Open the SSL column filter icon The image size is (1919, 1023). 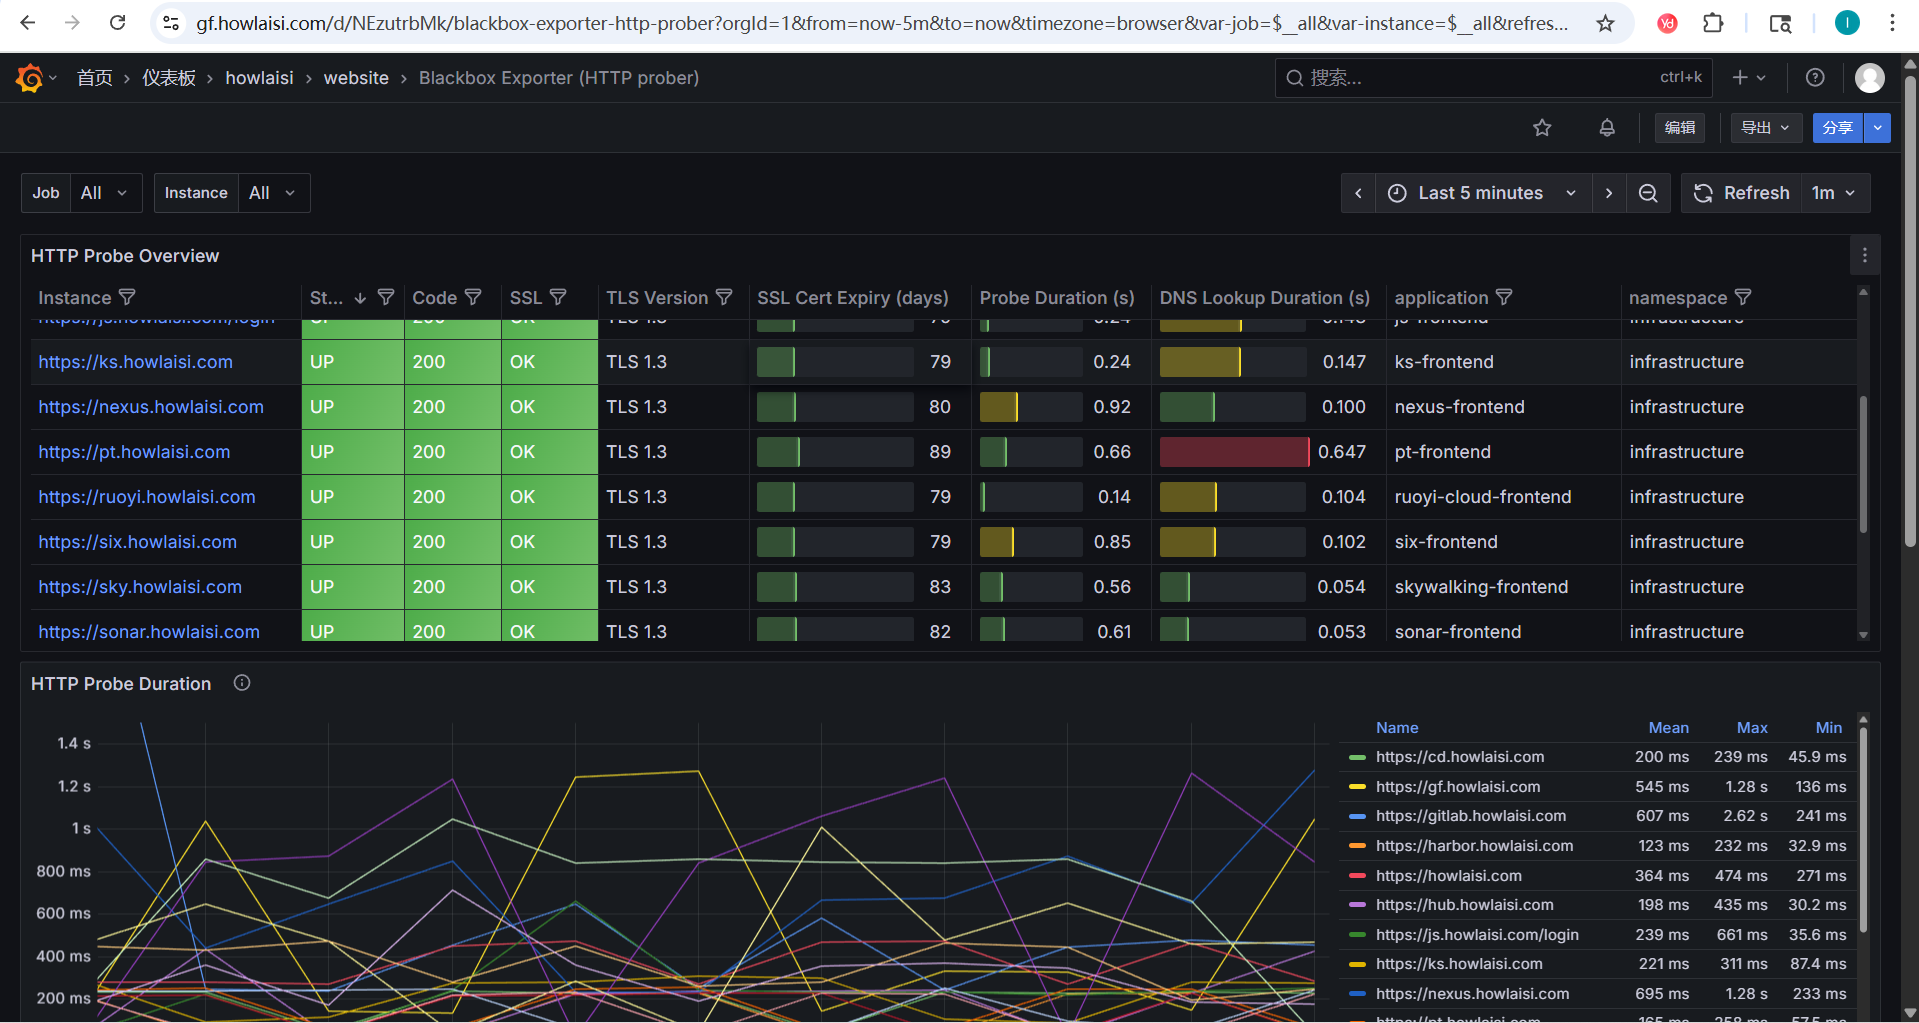coord(558,297)
